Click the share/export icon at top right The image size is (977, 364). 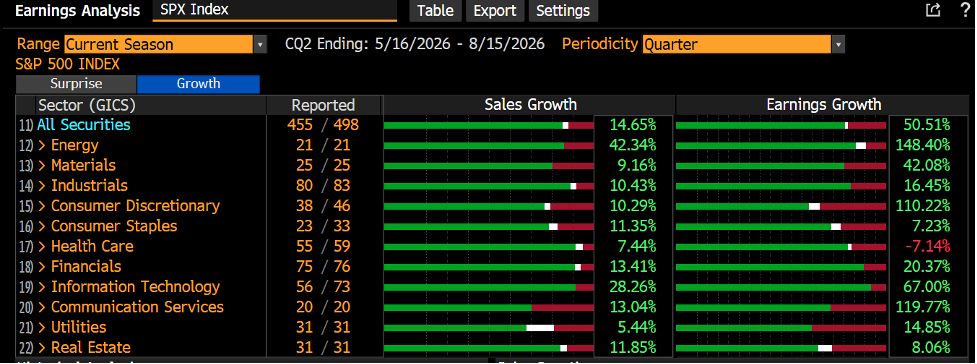(x=933, y=10)
